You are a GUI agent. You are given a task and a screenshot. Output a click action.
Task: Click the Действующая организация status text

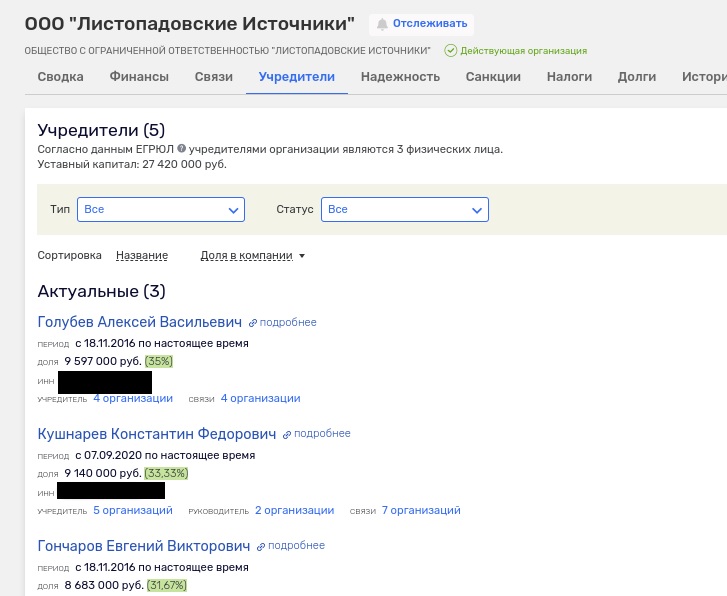[x=523, y=51]
